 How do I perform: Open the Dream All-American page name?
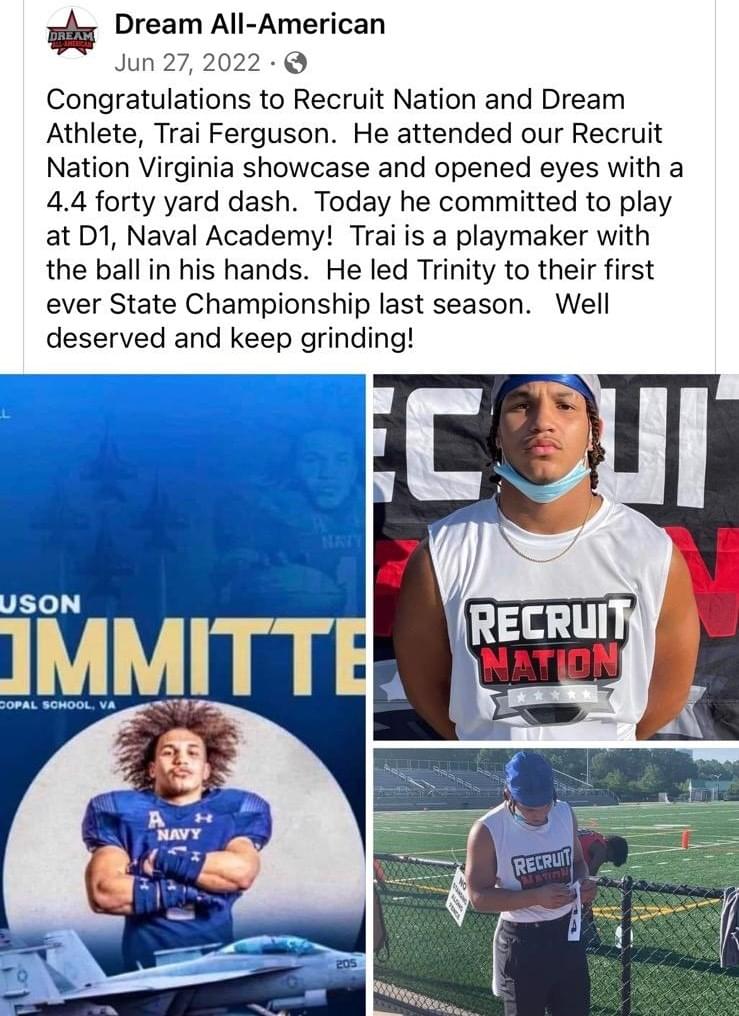[249, 24]
